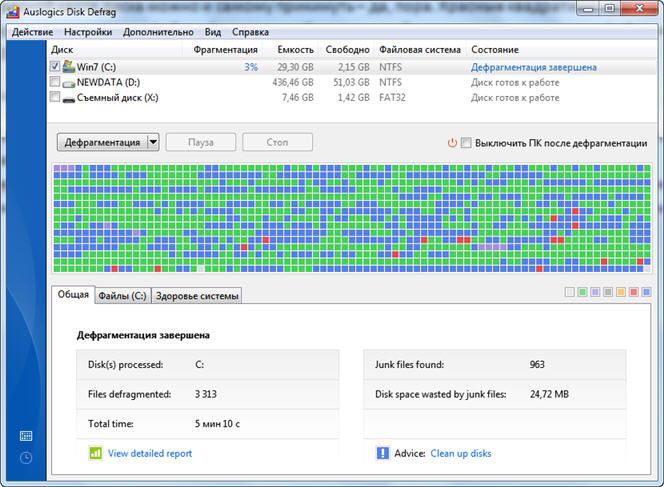
Task: Click the Win7 (C:) drive icon
Action: [x=69, y=66]
